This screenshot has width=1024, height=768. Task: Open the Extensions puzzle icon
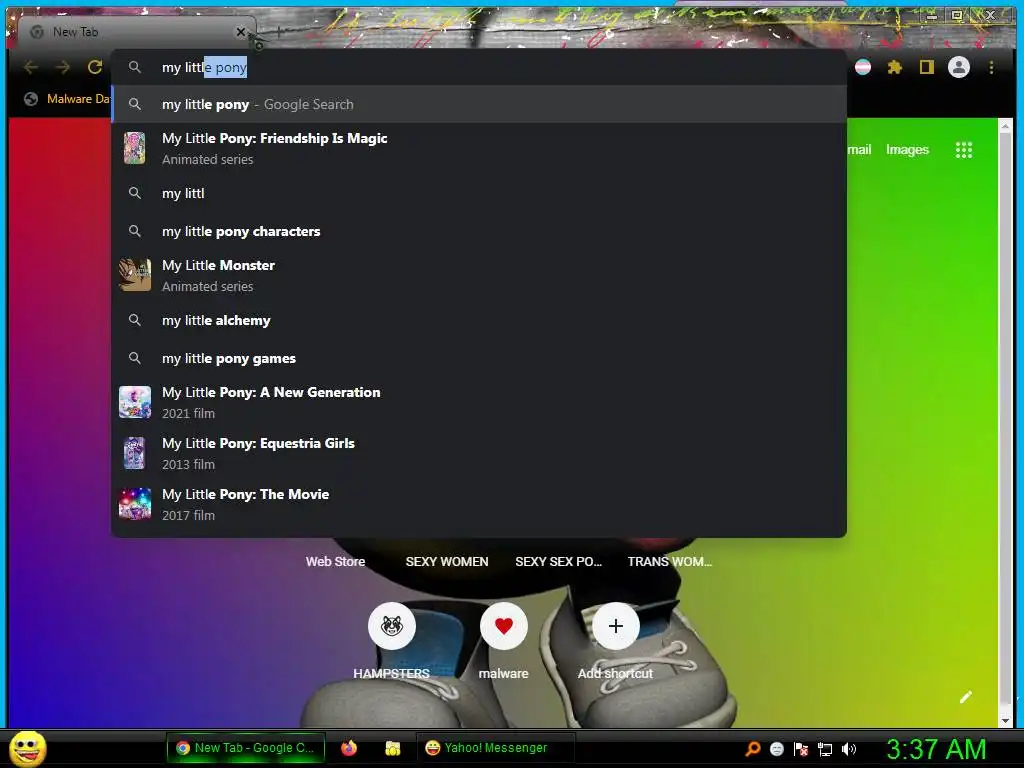(895, 67)
